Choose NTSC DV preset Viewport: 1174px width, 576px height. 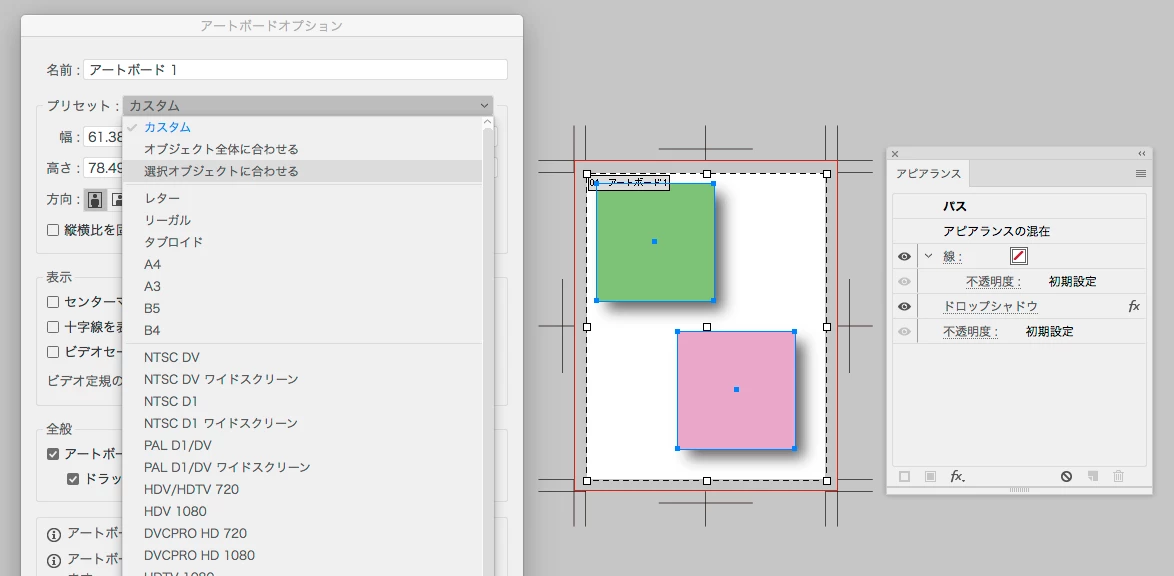click(302, 357)
